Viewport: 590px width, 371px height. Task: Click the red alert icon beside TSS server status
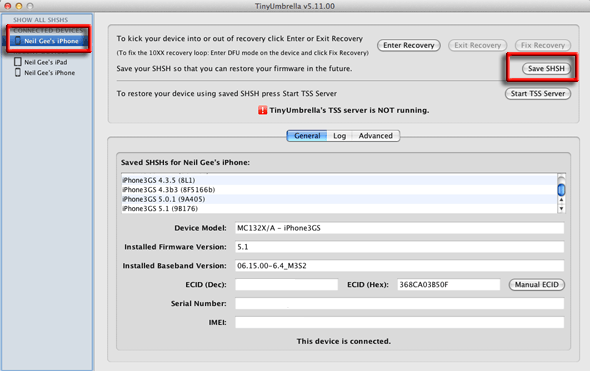point(262,110)
